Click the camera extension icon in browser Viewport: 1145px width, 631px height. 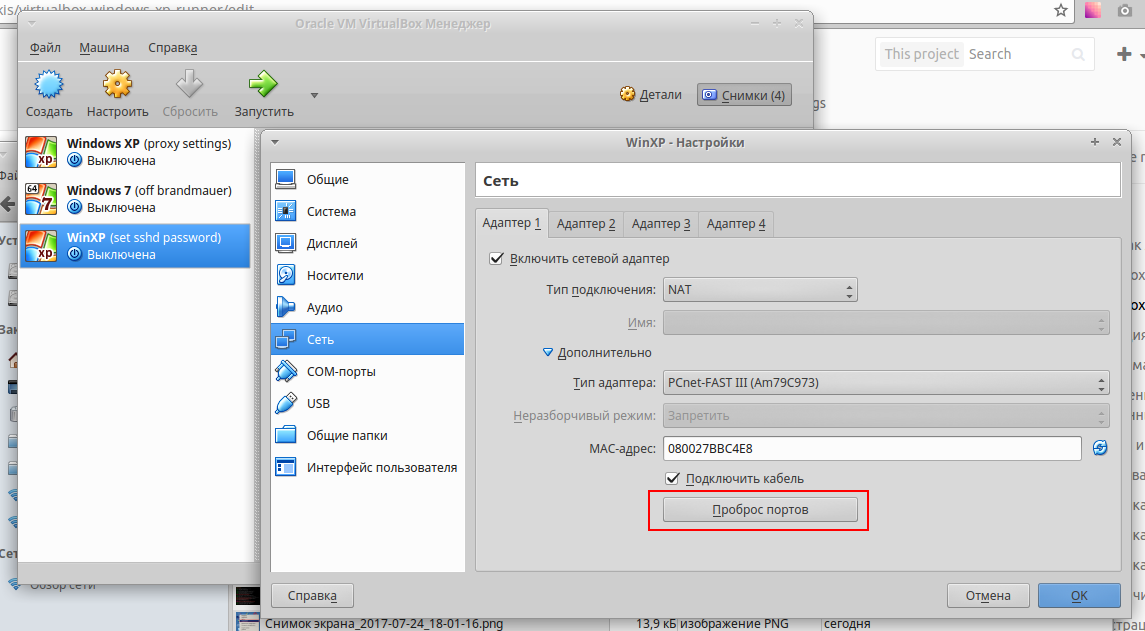tap(1125, 10)
